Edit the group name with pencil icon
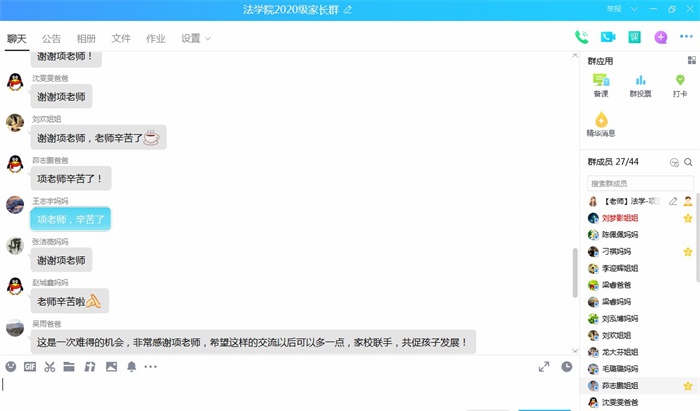 tap(348, 9)
